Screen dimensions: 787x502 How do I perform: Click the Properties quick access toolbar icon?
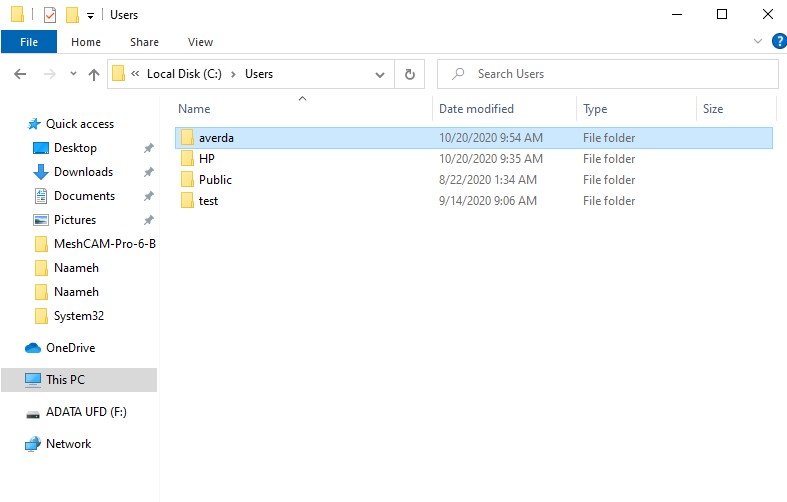coord(50,15)
